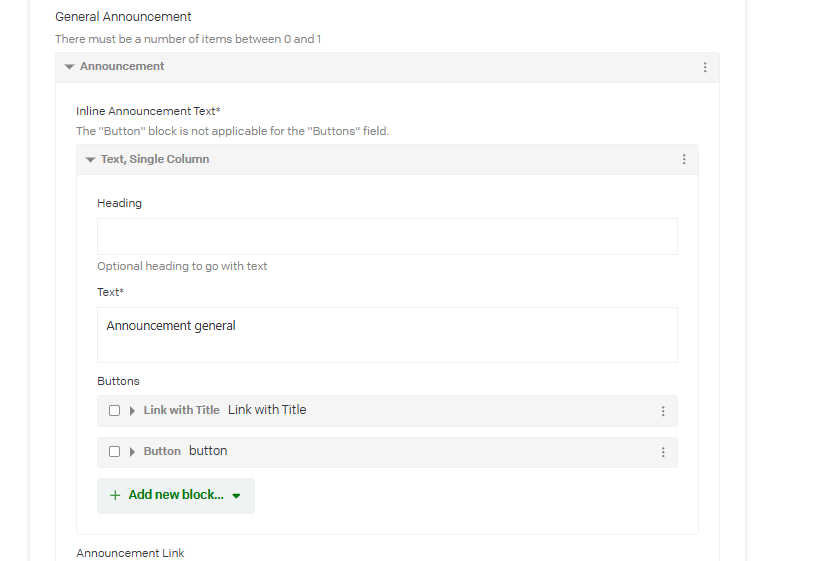Collapse the Announcement section
The image size is (819, 561).
69,67
